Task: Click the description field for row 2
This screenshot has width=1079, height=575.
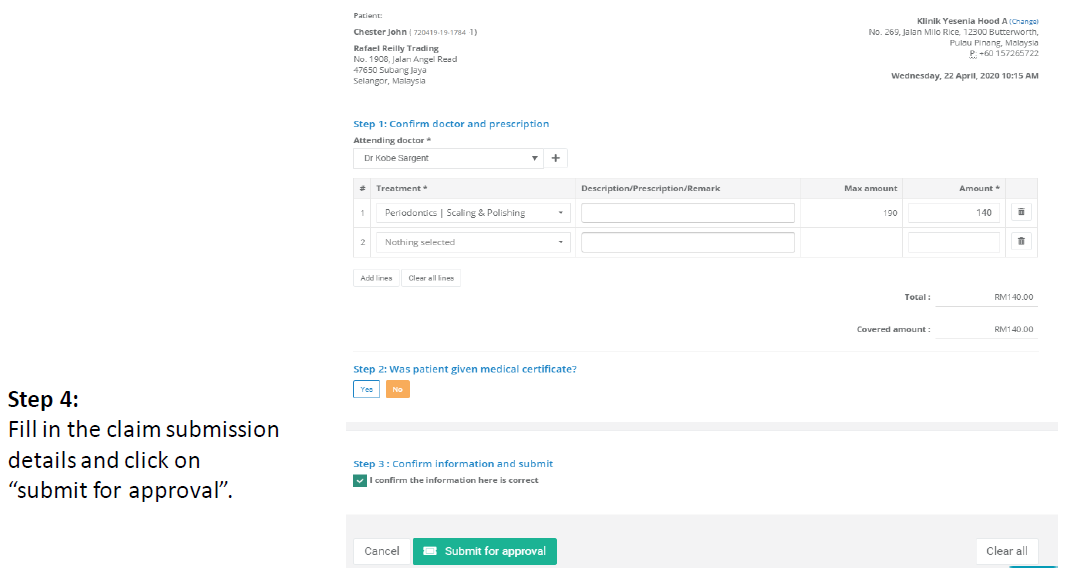Action: click(687, 242)
